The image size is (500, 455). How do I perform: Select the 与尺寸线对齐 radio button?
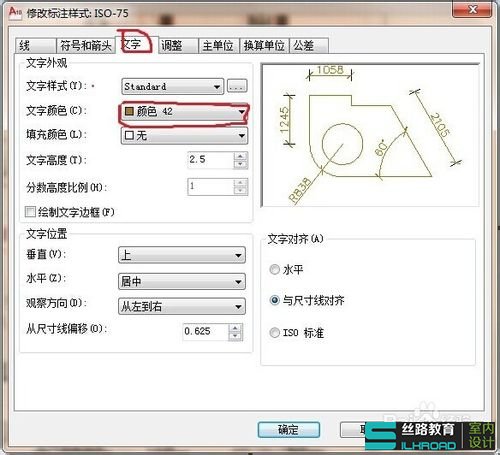274,300
